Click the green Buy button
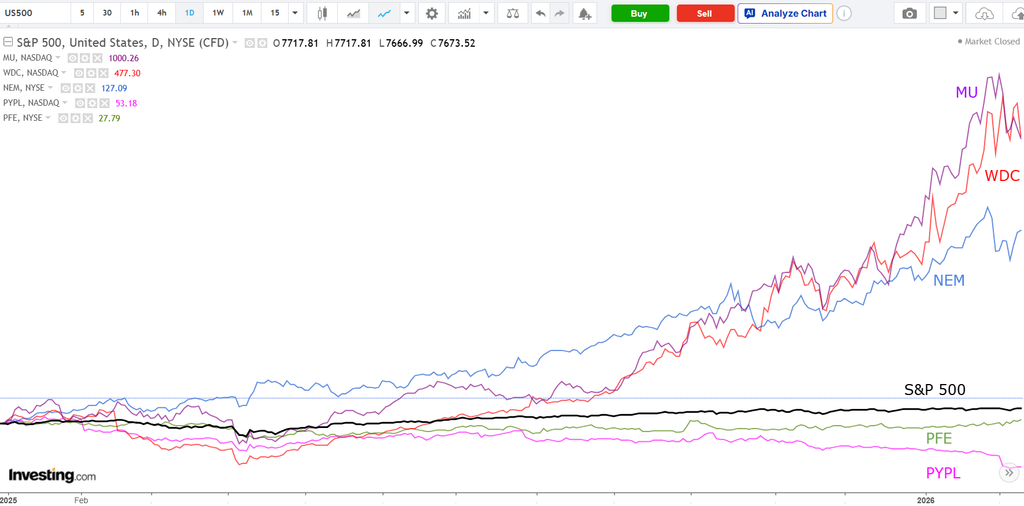 click(640, 13)
